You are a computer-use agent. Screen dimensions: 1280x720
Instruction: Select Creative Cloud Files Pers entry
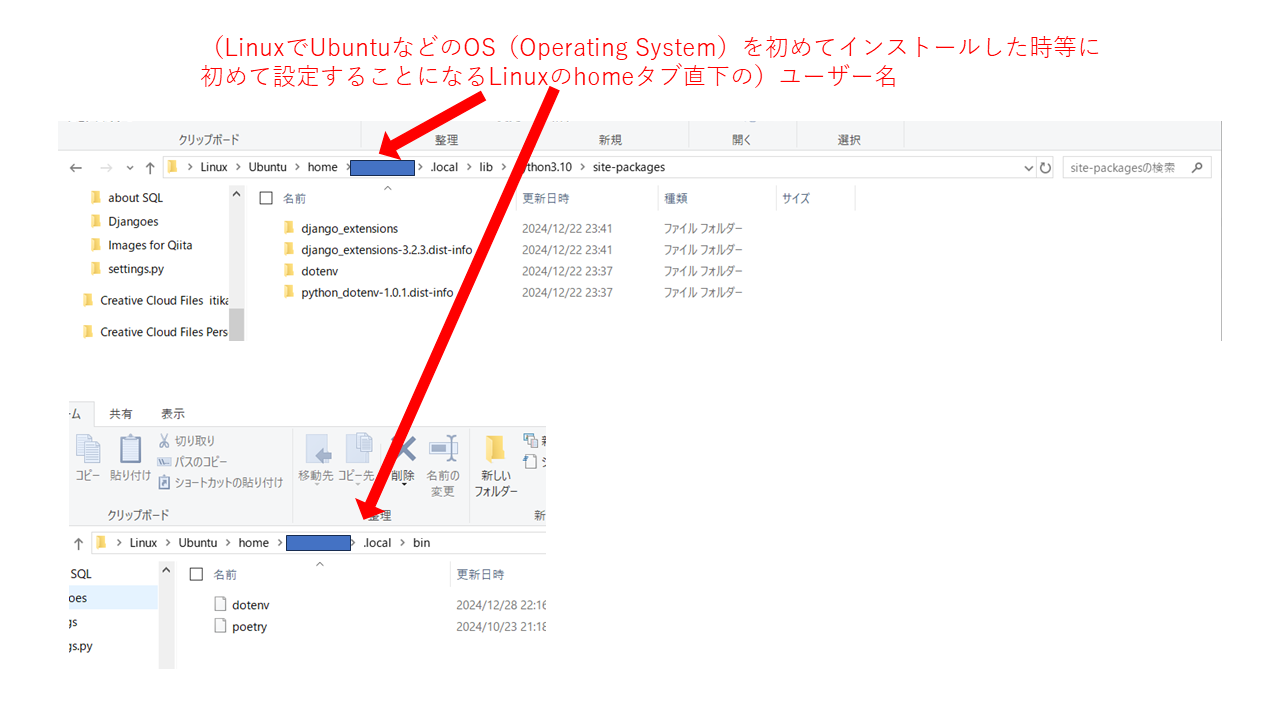pyautogui.click(x=164, y=332)
